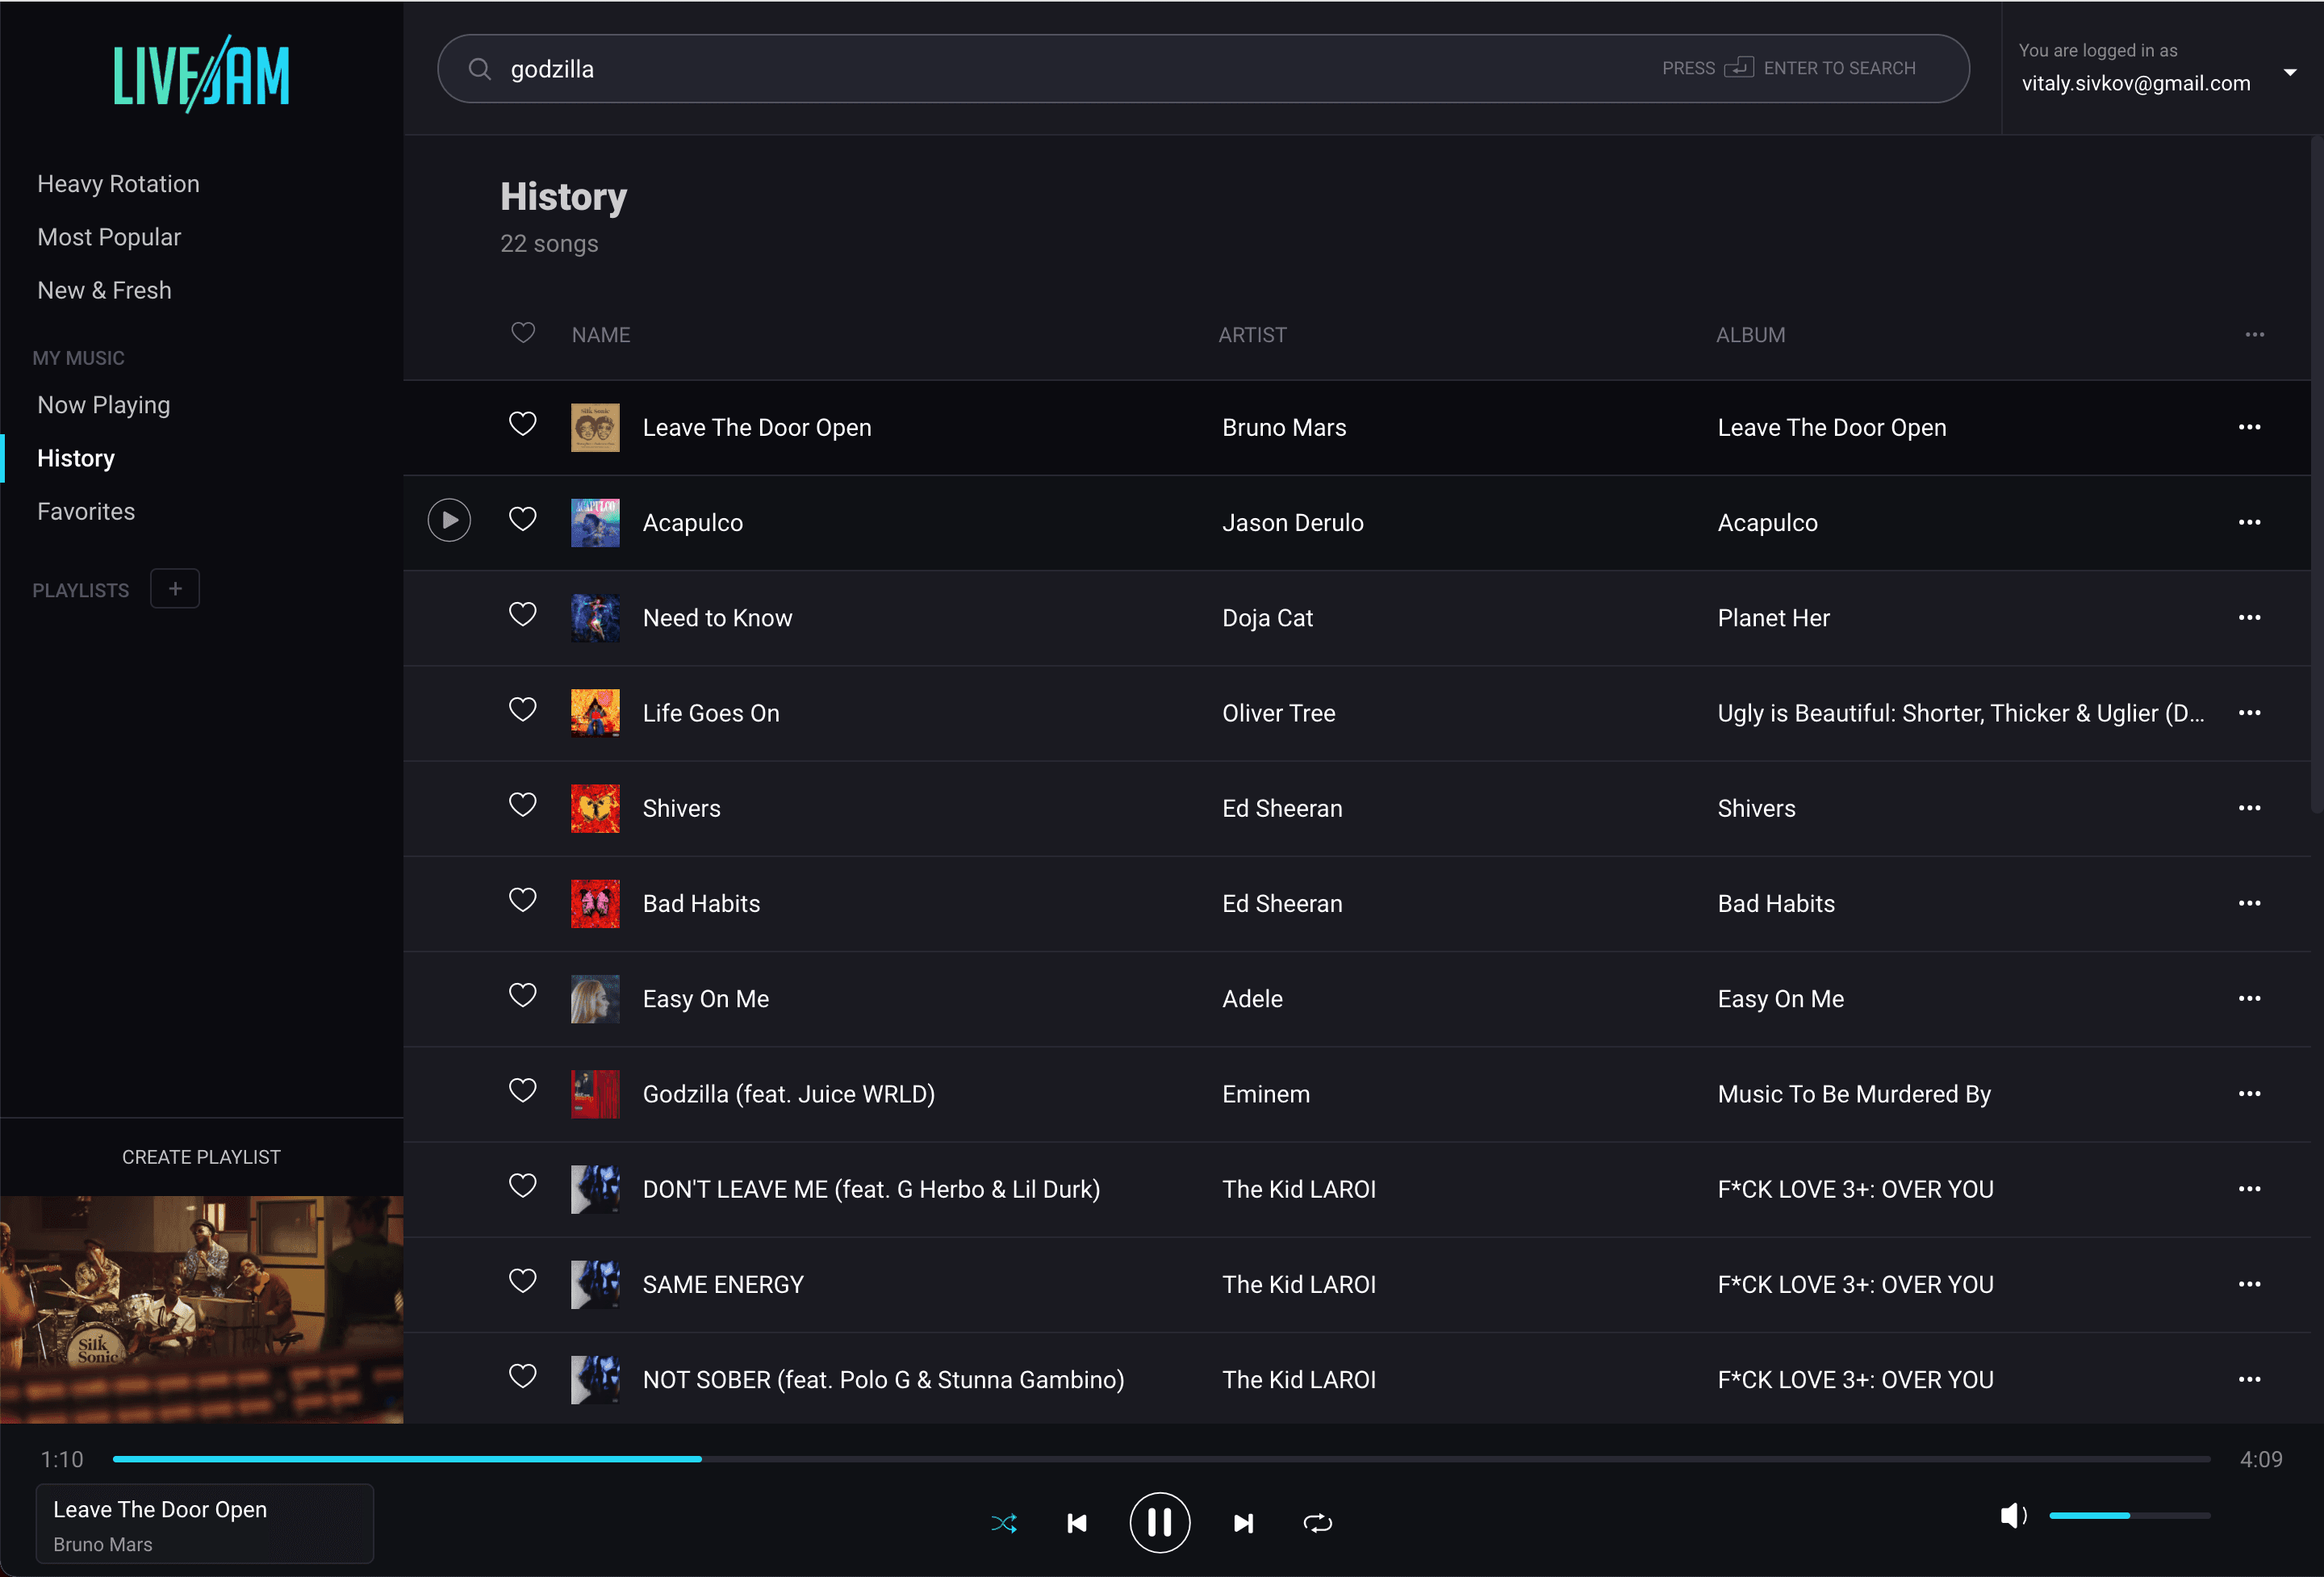Open more options for SAME ENERGY

pos(2249,1284)
